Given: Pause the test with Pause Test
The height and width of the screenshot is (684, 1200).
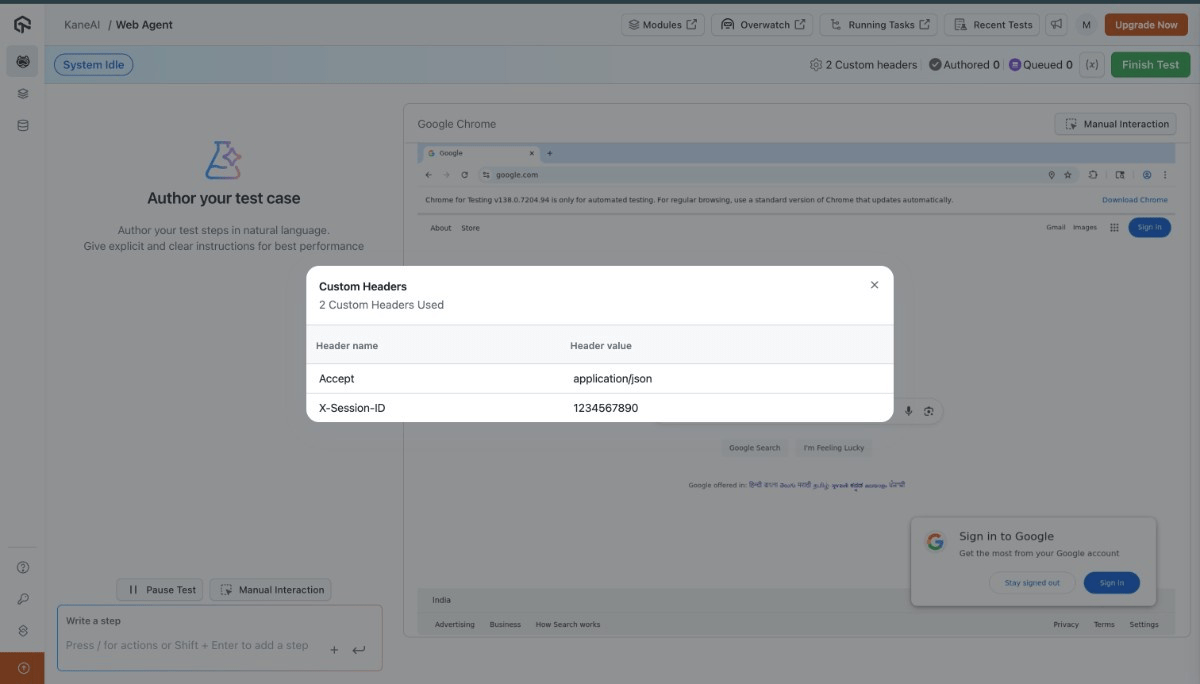Looking at the screenshot, I should tap(160, 590).
